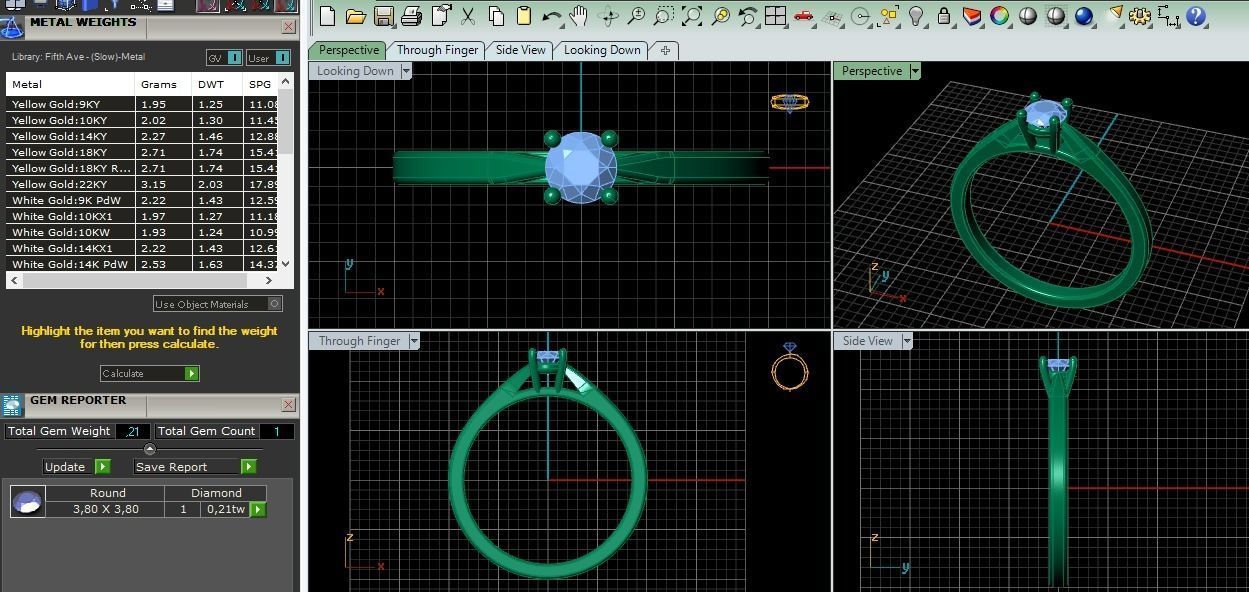1249x592 pixels.
Task: Print using the printer icon
Action: pyautogui.click(x=410, y=16)
